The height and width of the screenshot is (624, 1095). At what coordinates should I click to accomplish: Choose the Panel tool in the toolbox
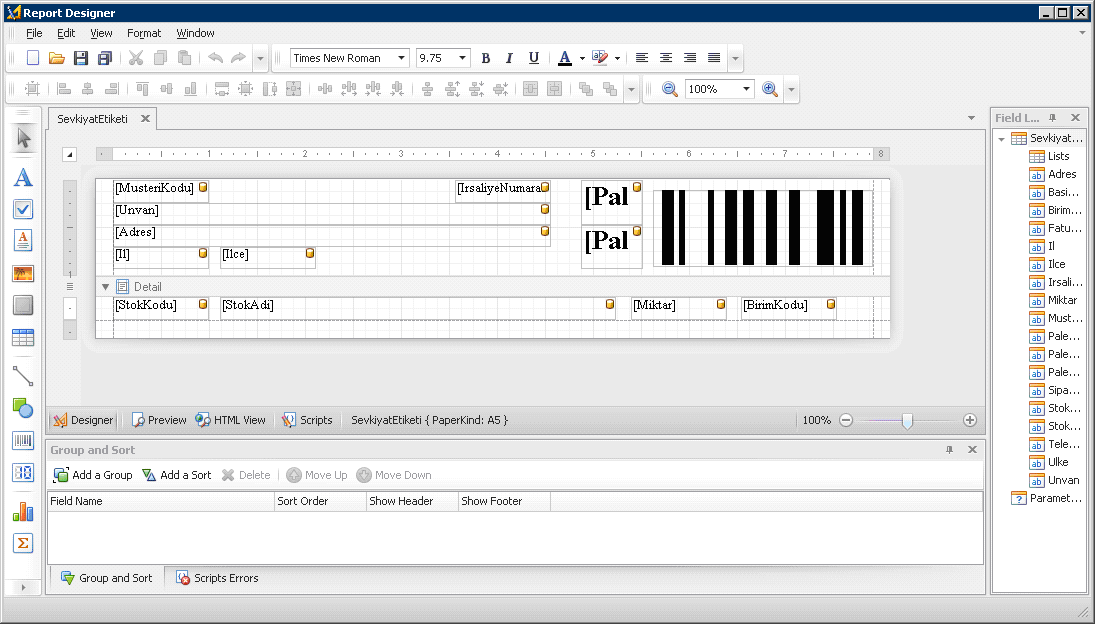[23, 305]
